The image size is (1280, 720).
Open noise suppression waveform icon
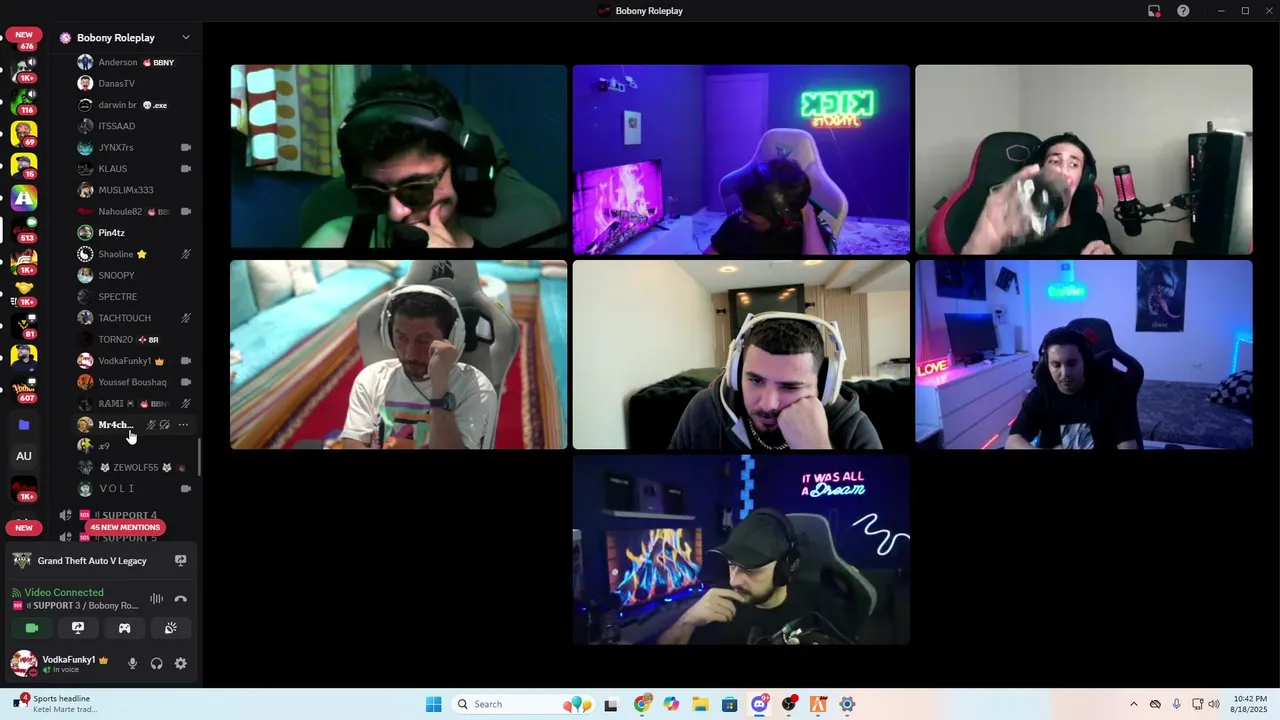(156, 599)
